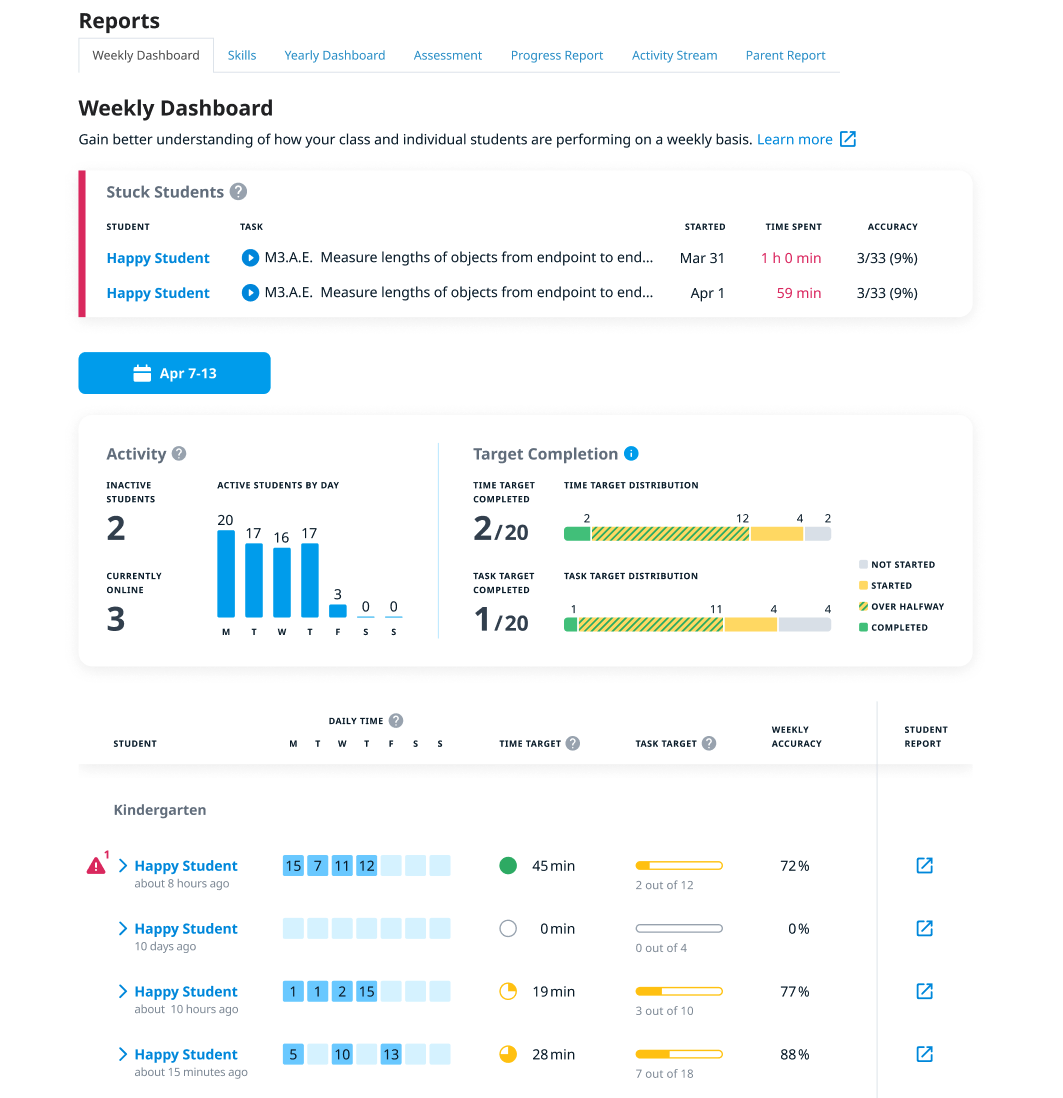The image size is (1063, 1098).
Task: Click the Activity help question mark icon
Action: (x=179, y=454)
